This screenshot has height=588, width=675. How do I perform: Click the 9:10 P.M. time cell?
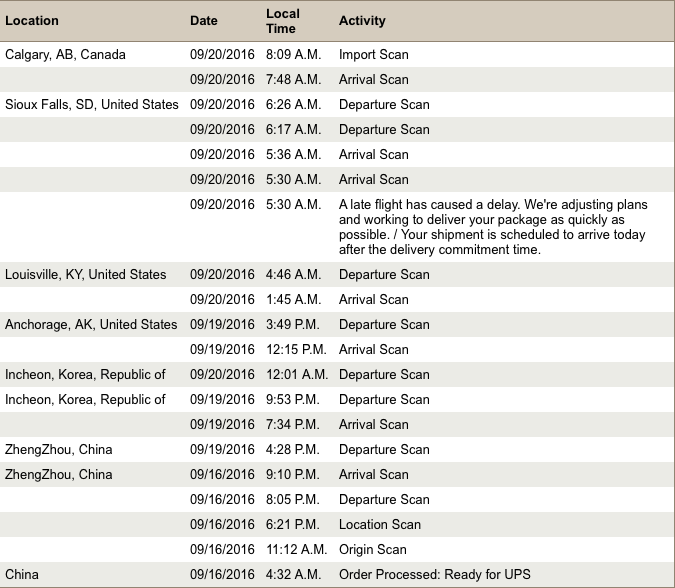point(293,474)
